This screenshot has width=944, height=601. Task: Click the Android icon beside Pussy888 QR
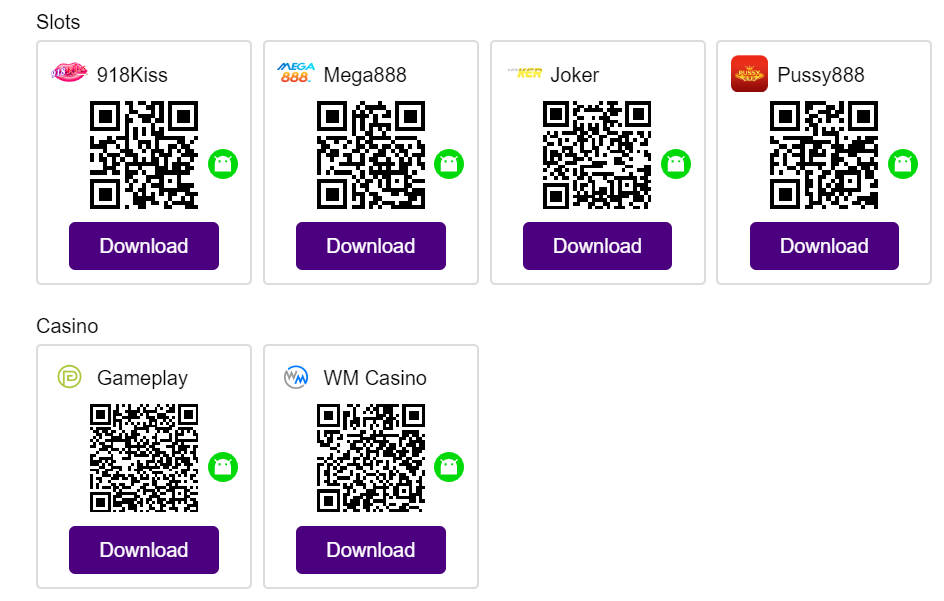click(x=903, y=163)
